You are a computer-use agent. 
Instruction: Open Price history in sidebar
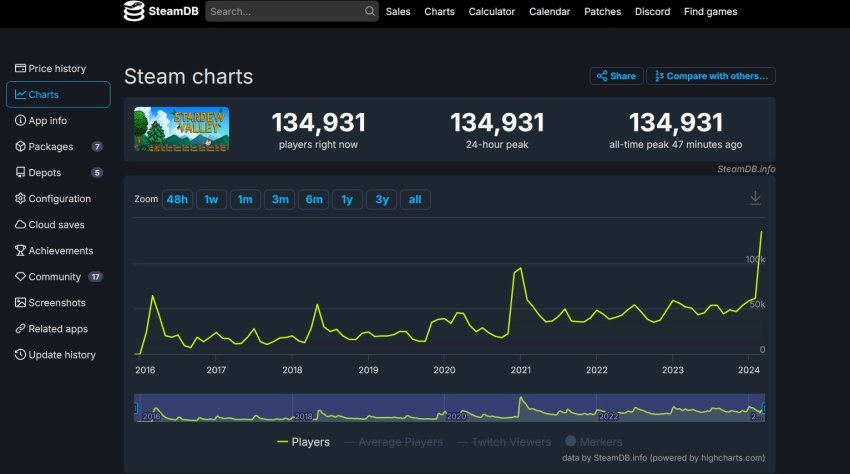pyautogui.click(x=57, y=68)
